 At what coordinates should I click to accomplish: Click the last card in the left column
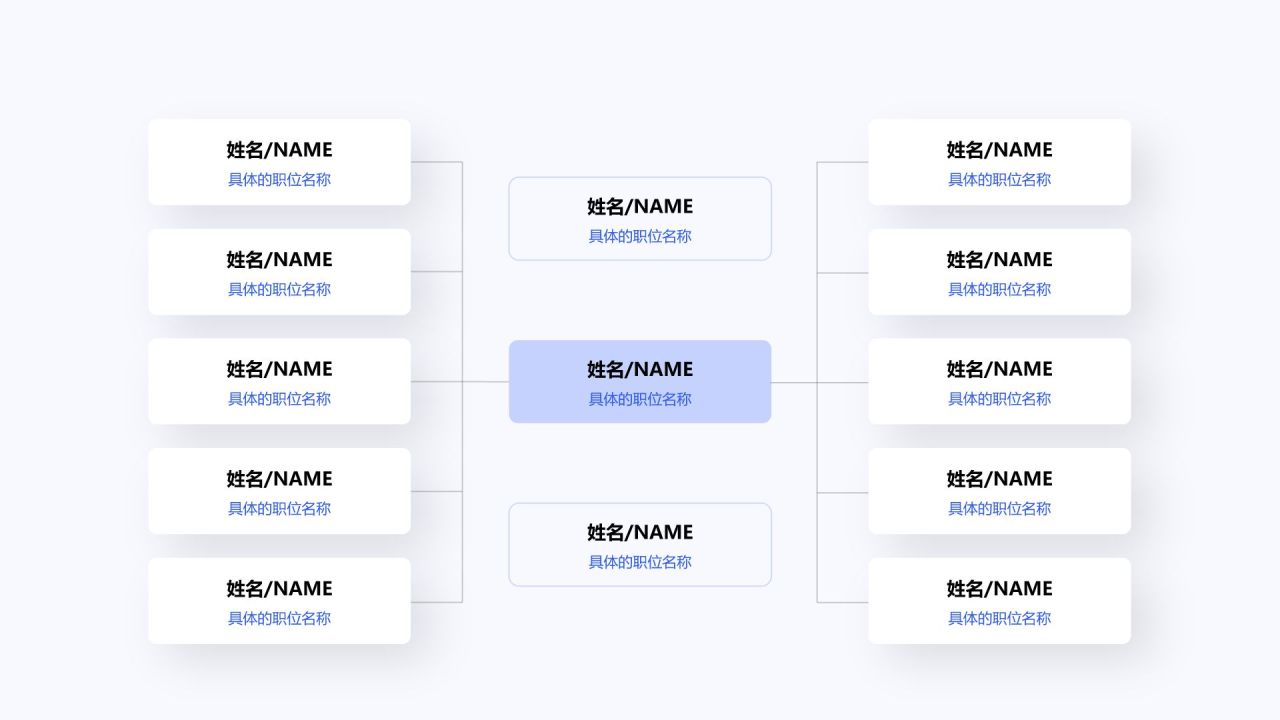(279, 601)
